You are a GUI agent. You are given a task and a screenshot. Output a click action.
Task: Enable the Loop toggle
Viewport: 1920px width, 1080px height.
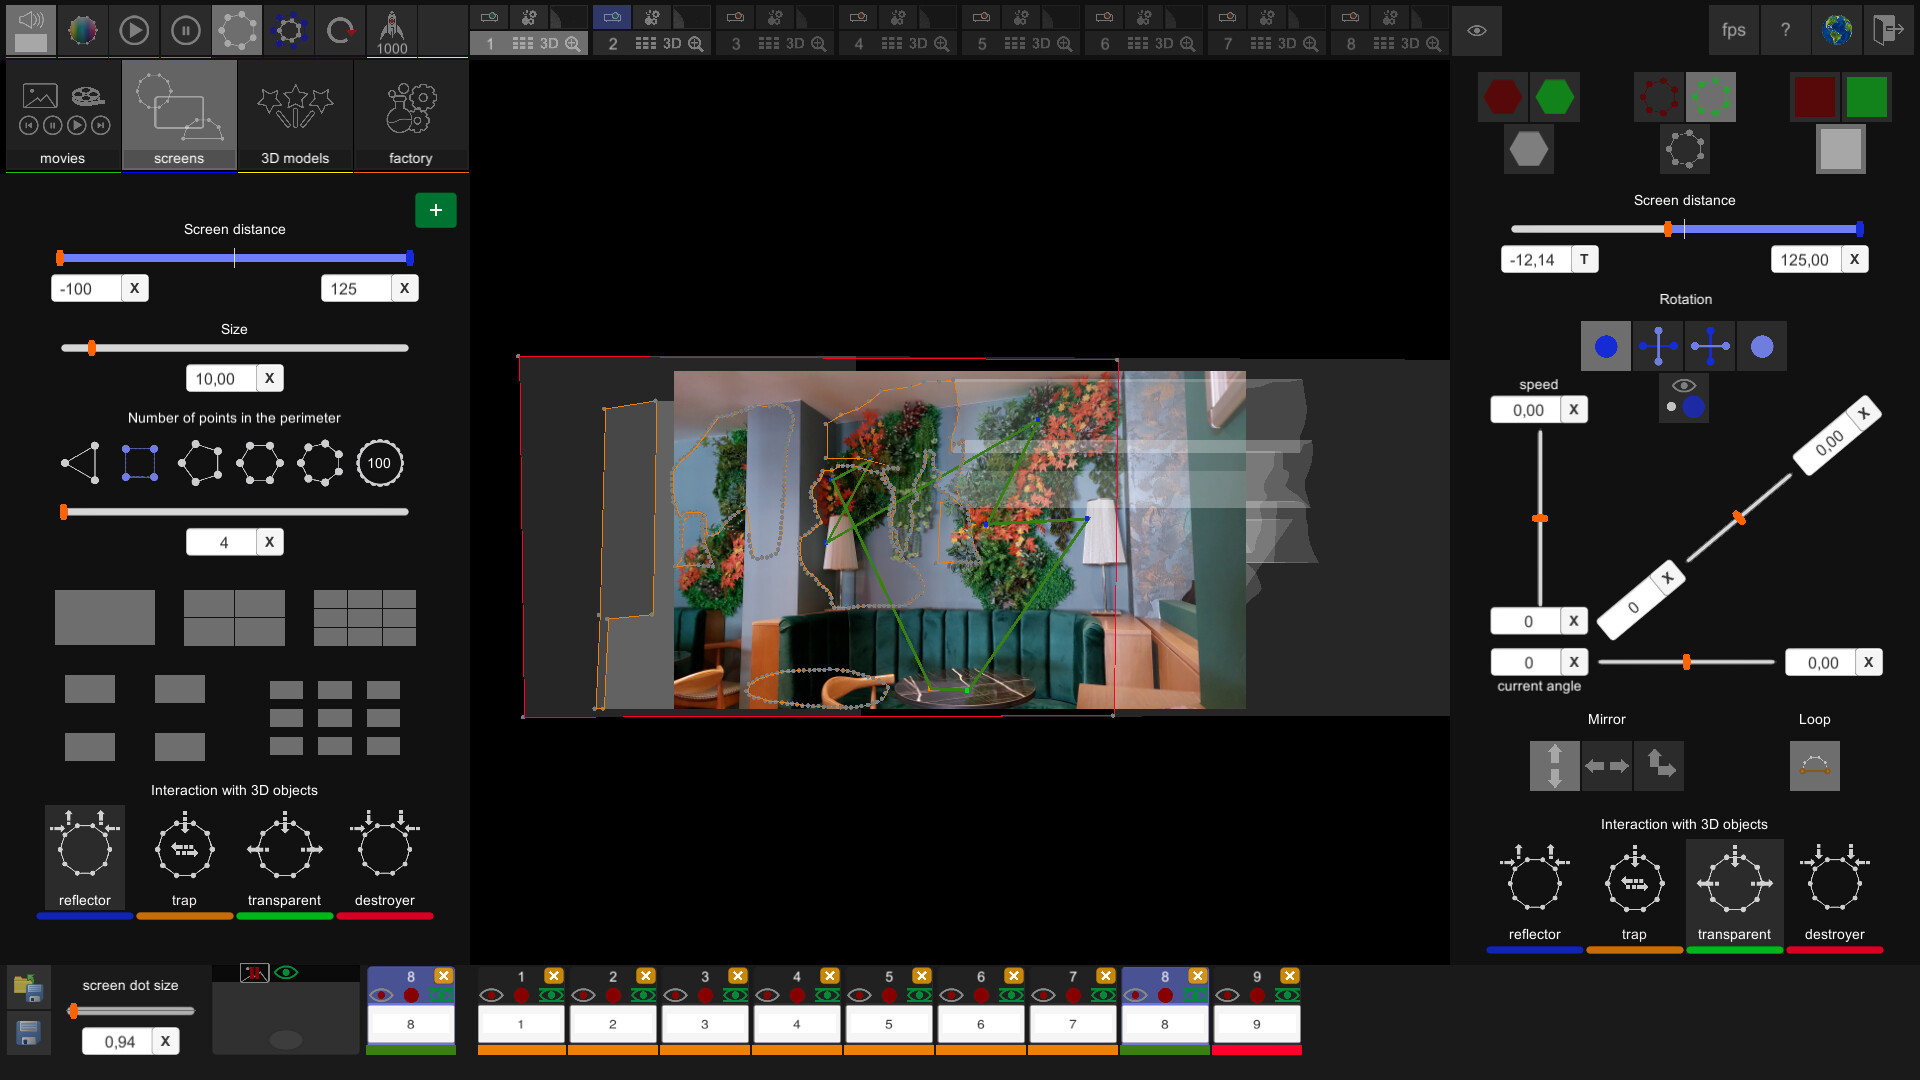pyautogui.click(x=1813, y=765)
